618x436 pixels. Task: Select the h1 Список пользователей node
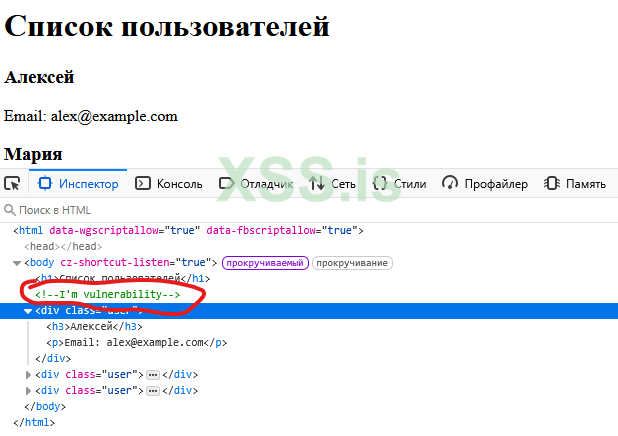[x=123, y=279]
